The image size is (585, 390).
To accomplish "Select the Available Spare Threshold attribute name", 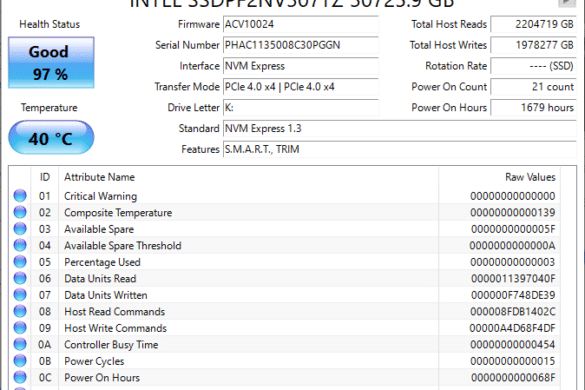I will tap(123, 246).
